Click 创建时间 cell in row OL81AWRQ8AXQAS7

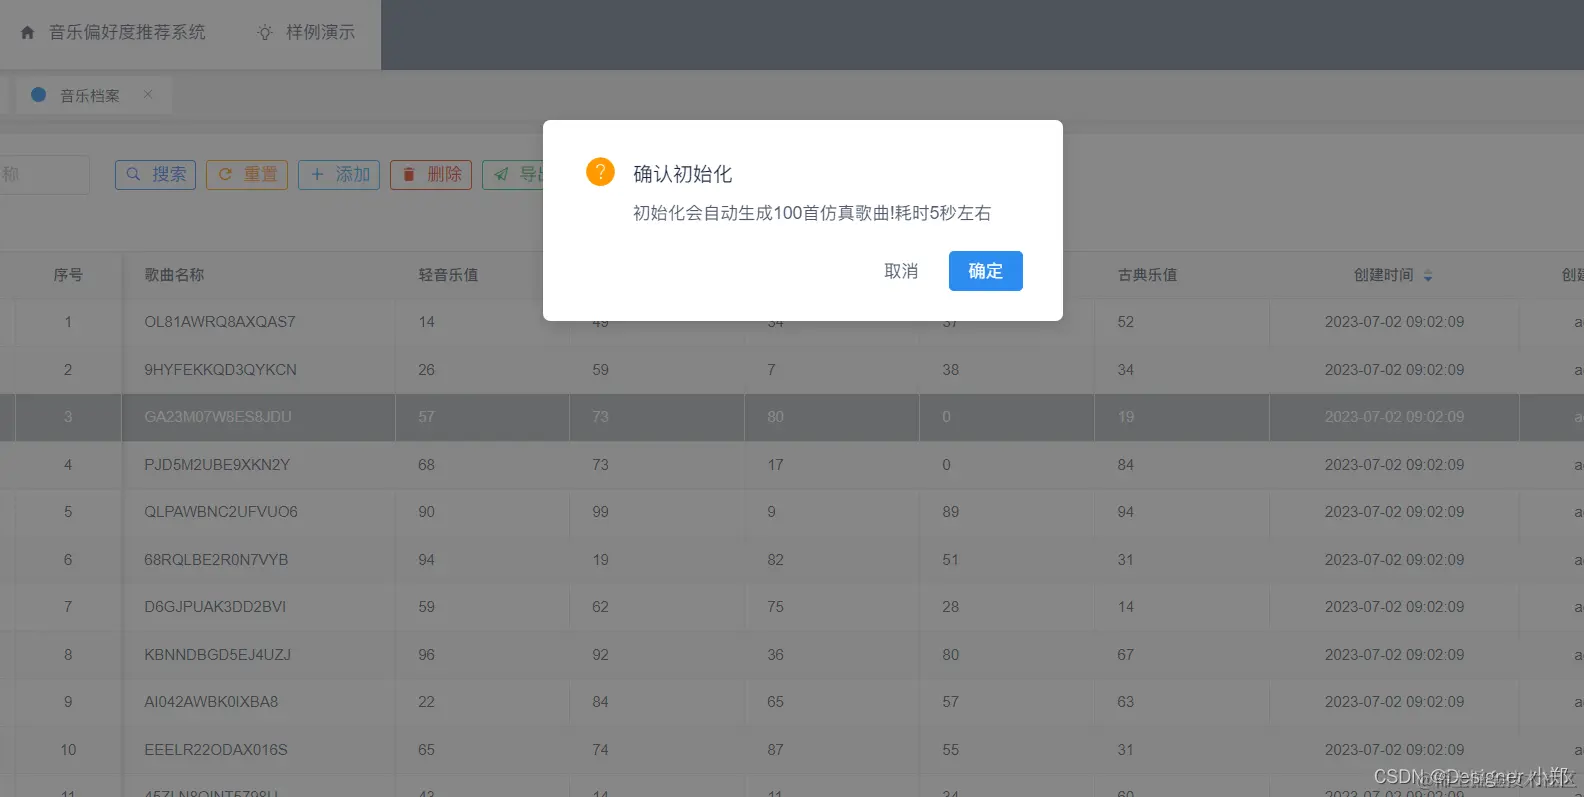pos(1394,322)
